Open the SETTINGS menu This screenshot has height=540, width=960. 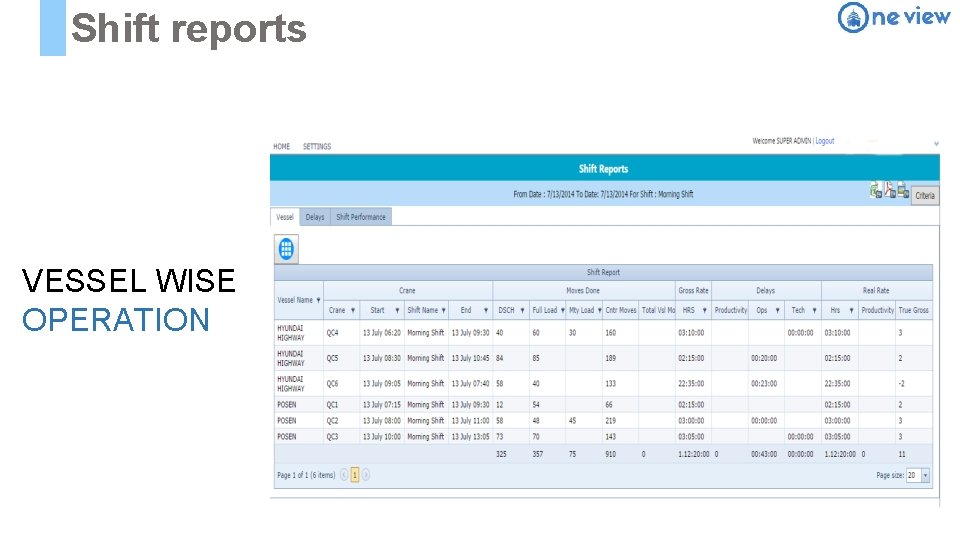317,146
